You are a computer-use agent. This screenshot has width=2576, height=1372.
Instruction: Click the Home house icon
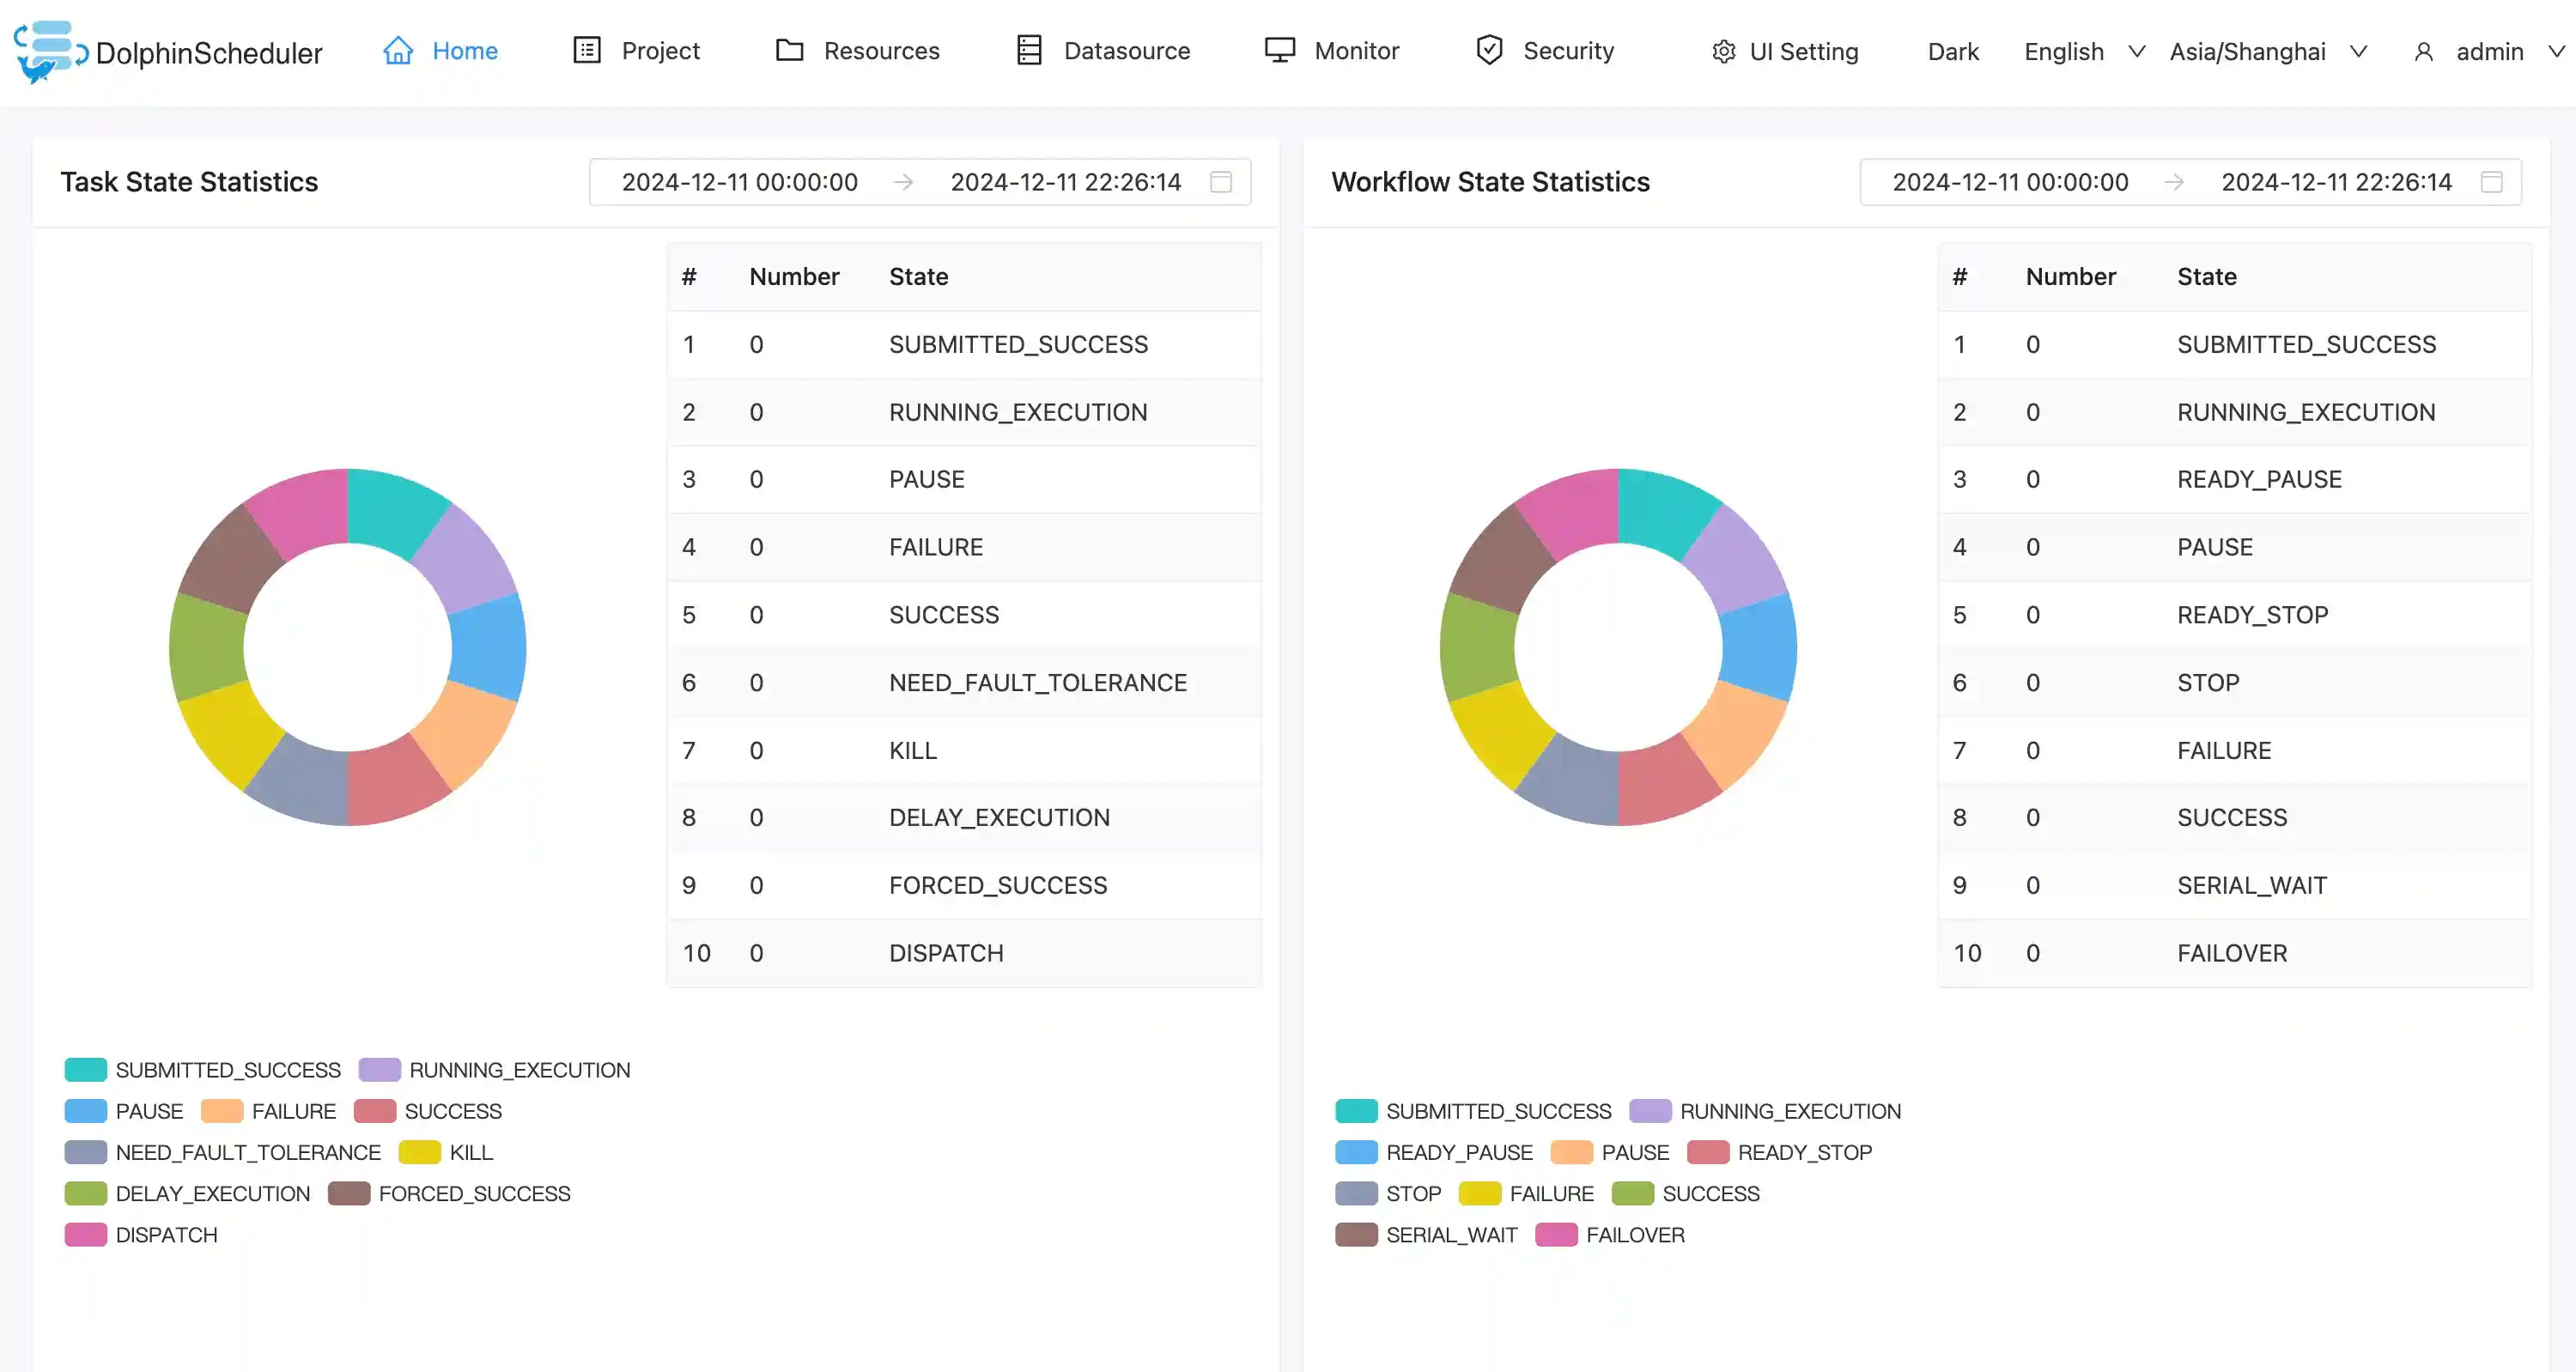(x=398, y=51)
